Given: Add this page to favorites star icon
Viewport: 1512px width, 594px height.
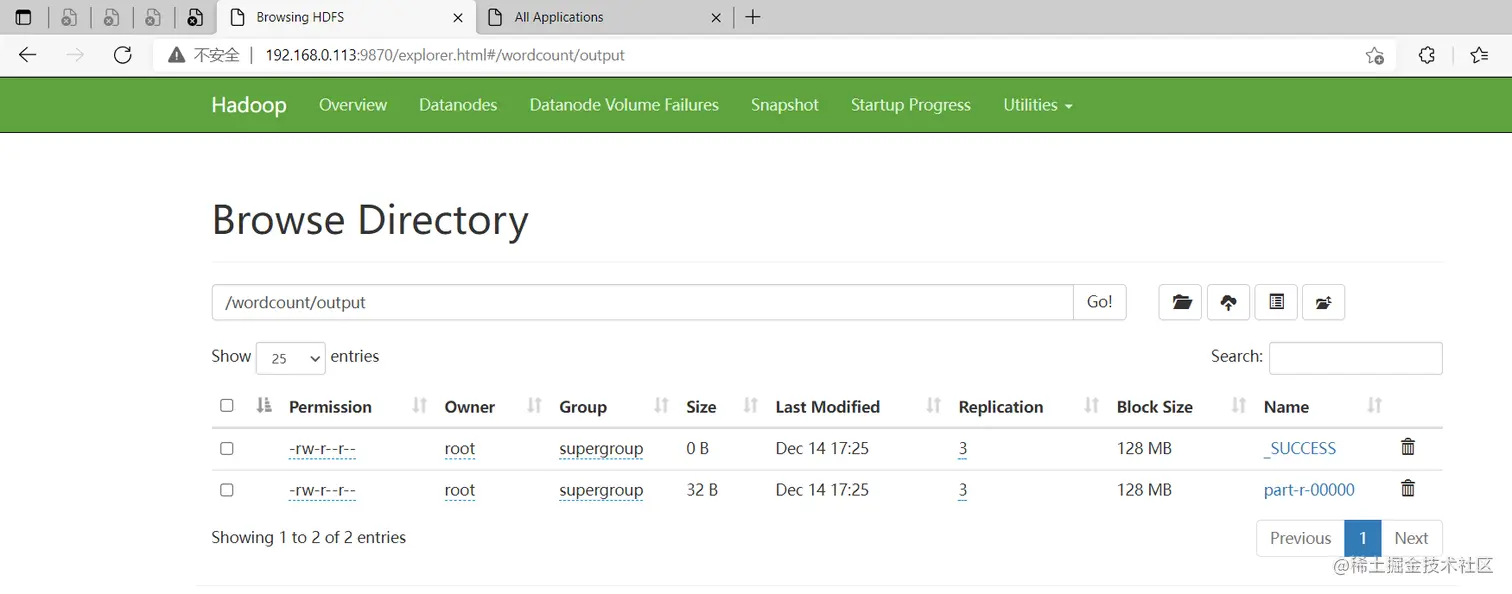Looking at the screenshot, I should [1374, 55].
